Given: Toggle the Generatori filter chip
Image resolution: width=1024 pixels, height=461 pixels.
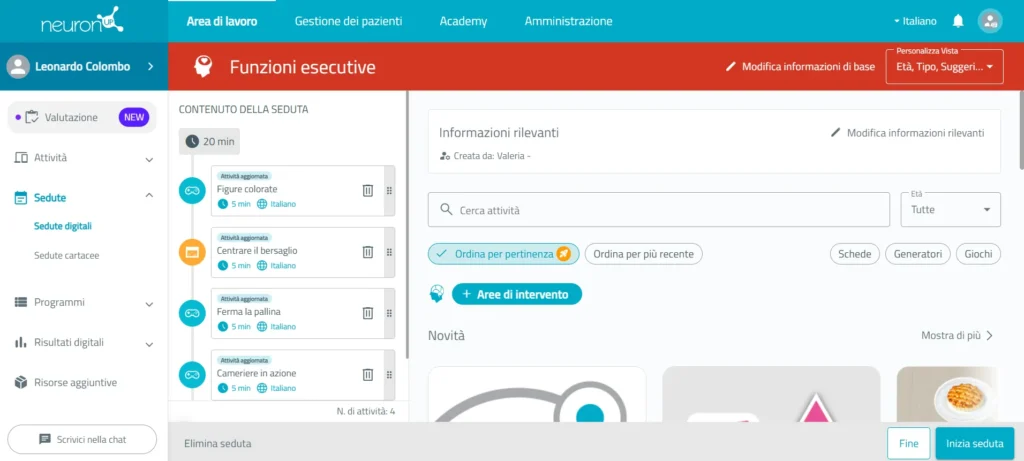Looking at the screenshot, I should coord(918,254).
